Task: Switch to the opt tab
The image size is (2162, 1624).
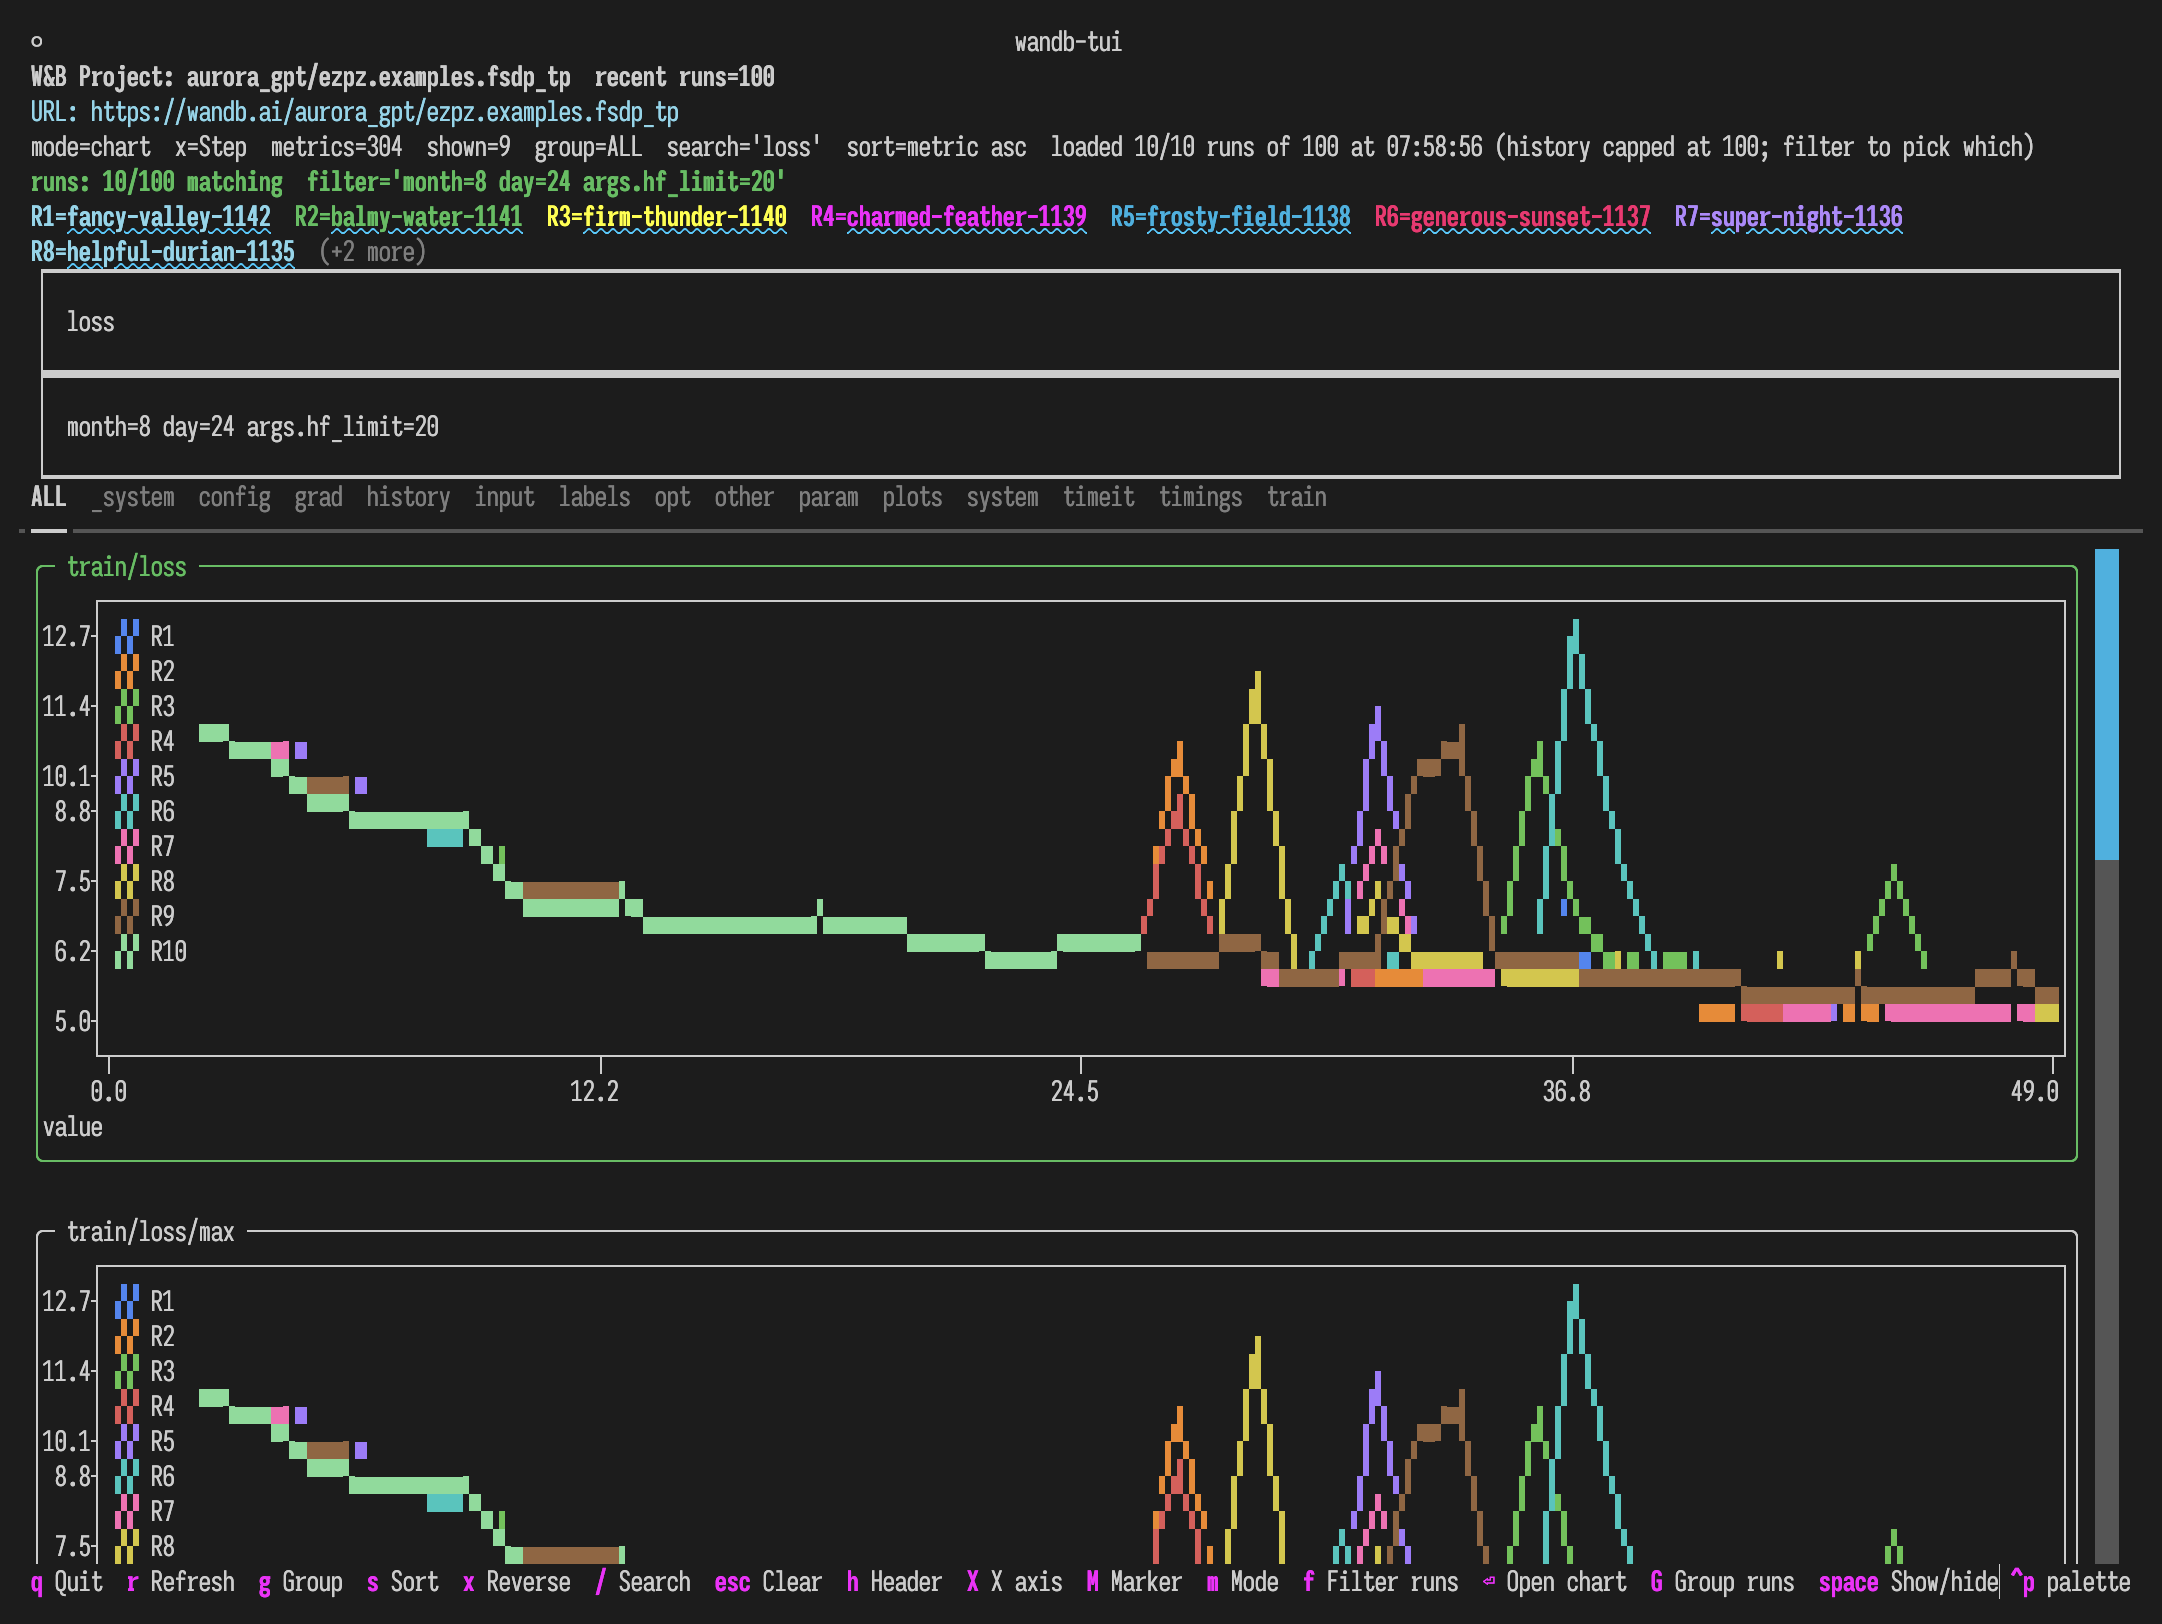Action: 672,497
